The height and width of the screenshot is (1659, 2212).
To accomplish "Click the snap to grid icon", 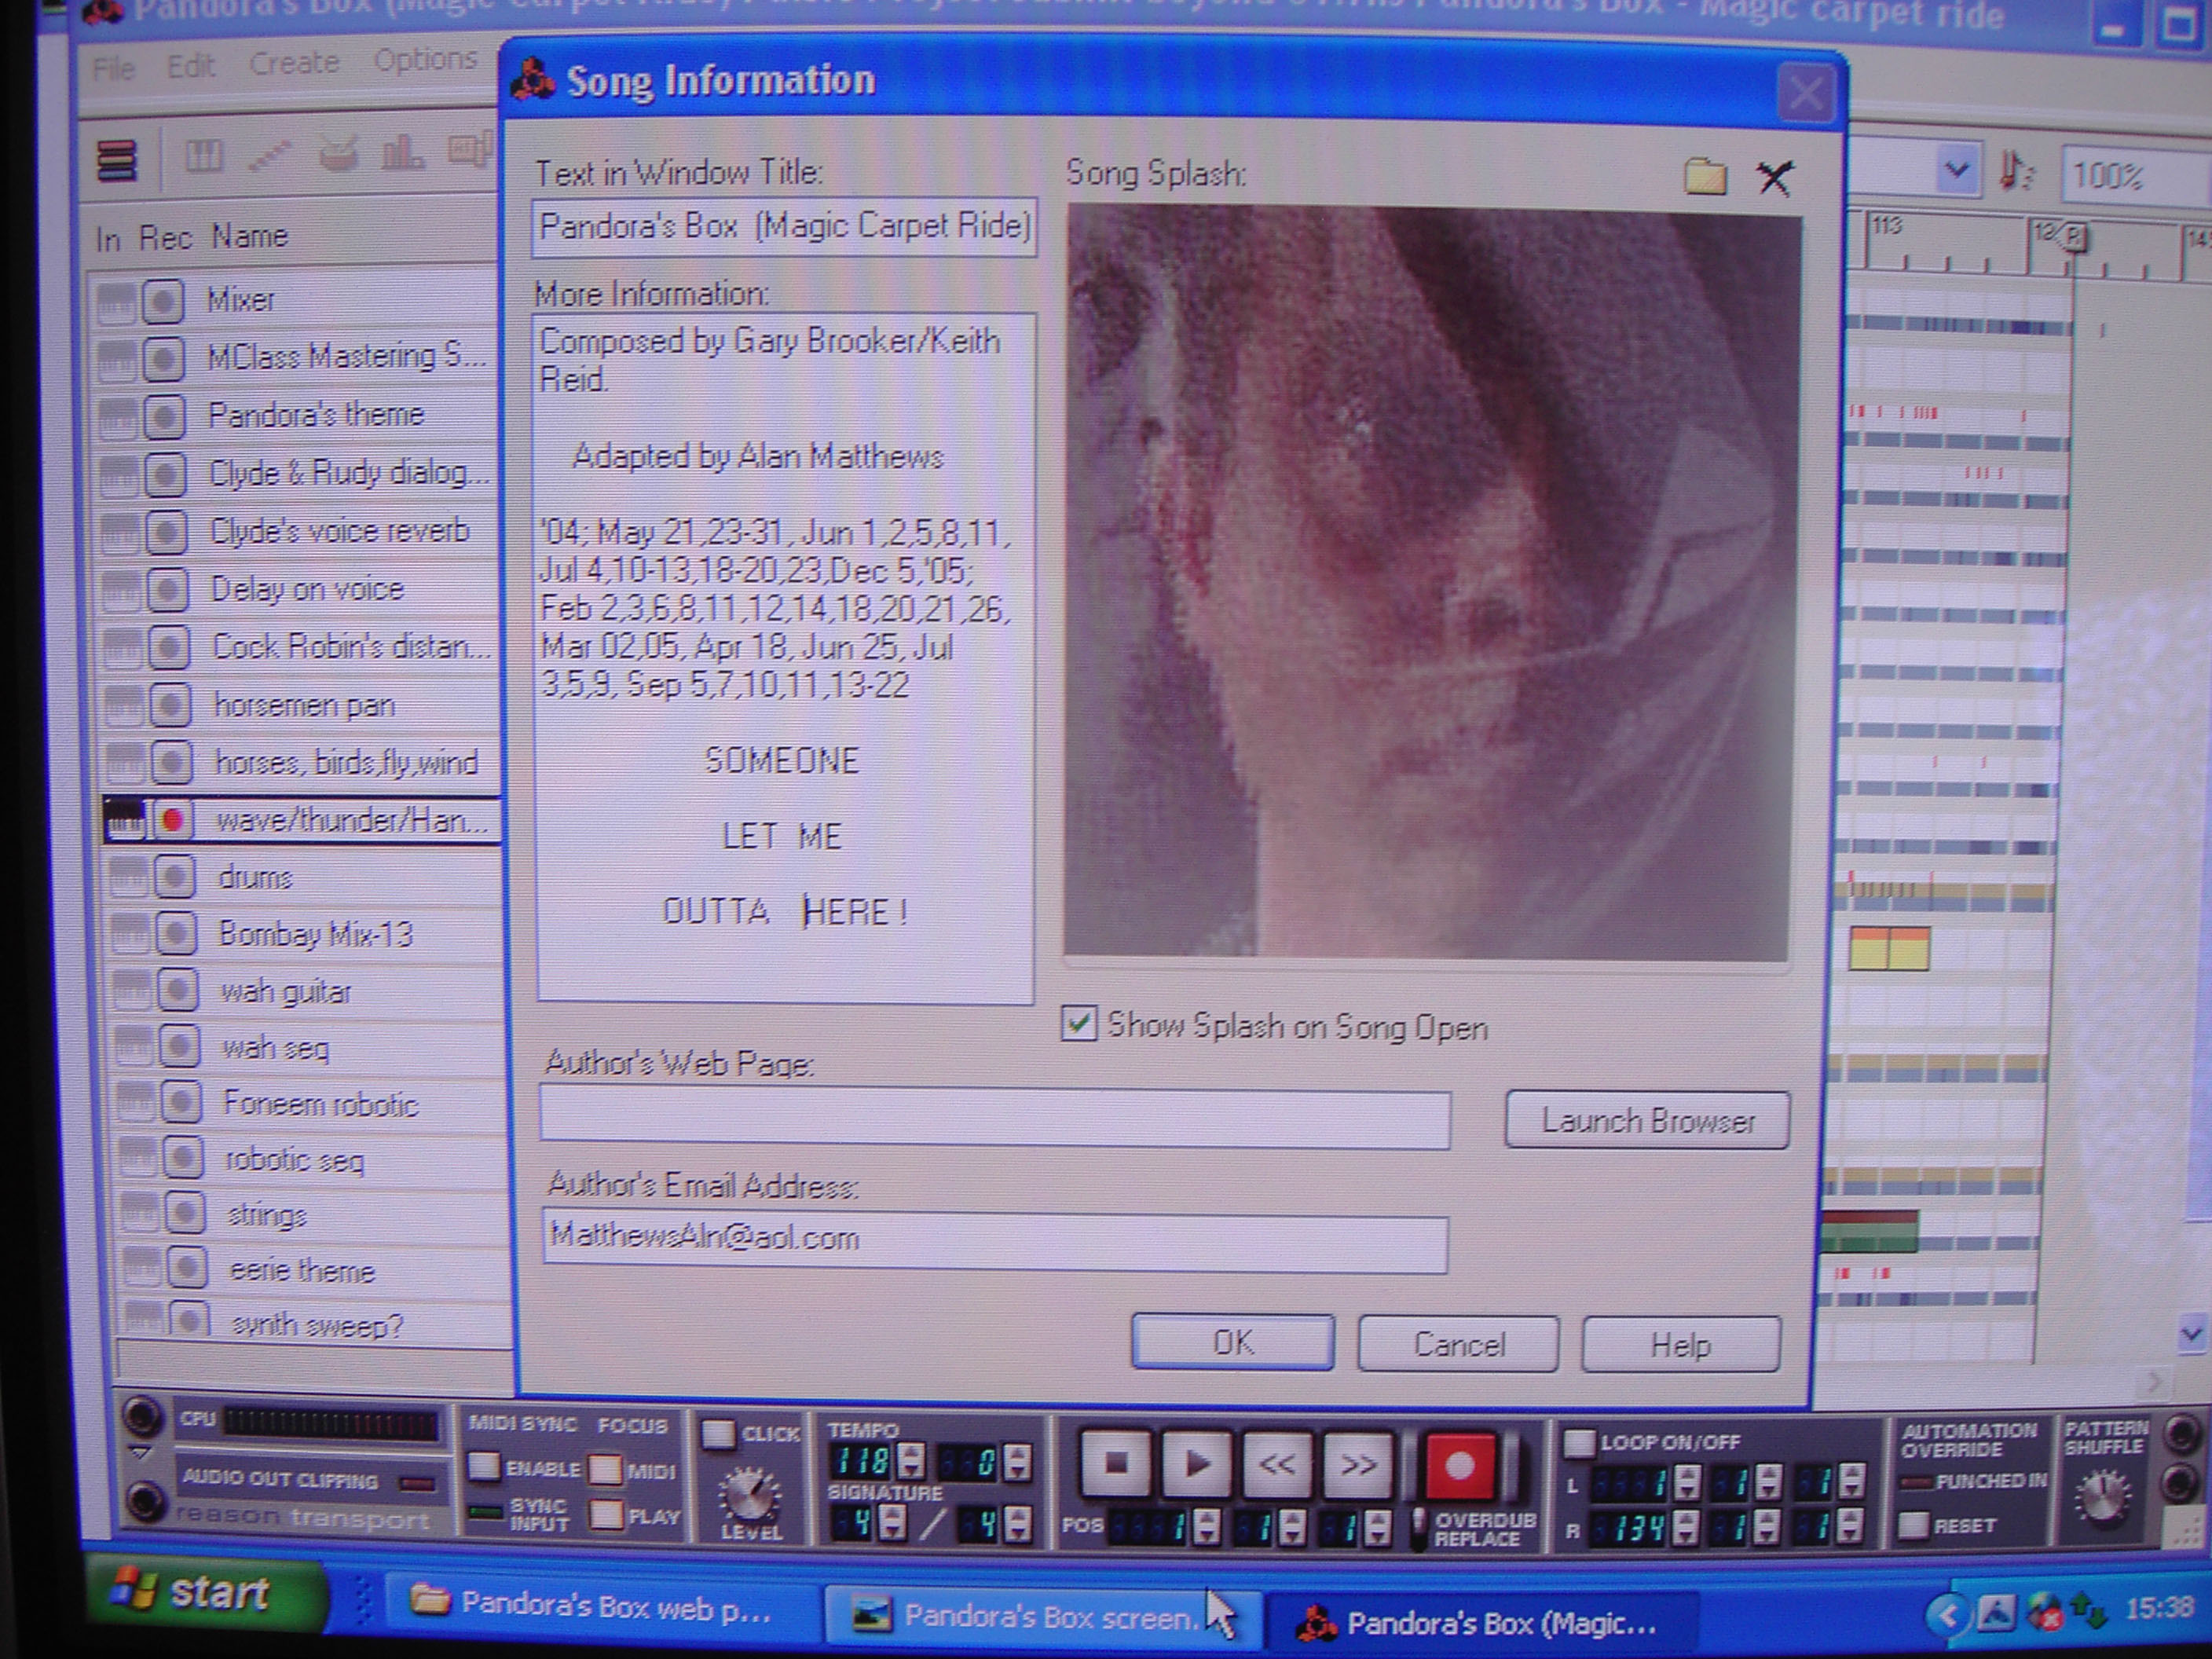I will (x=2015, y=171).
